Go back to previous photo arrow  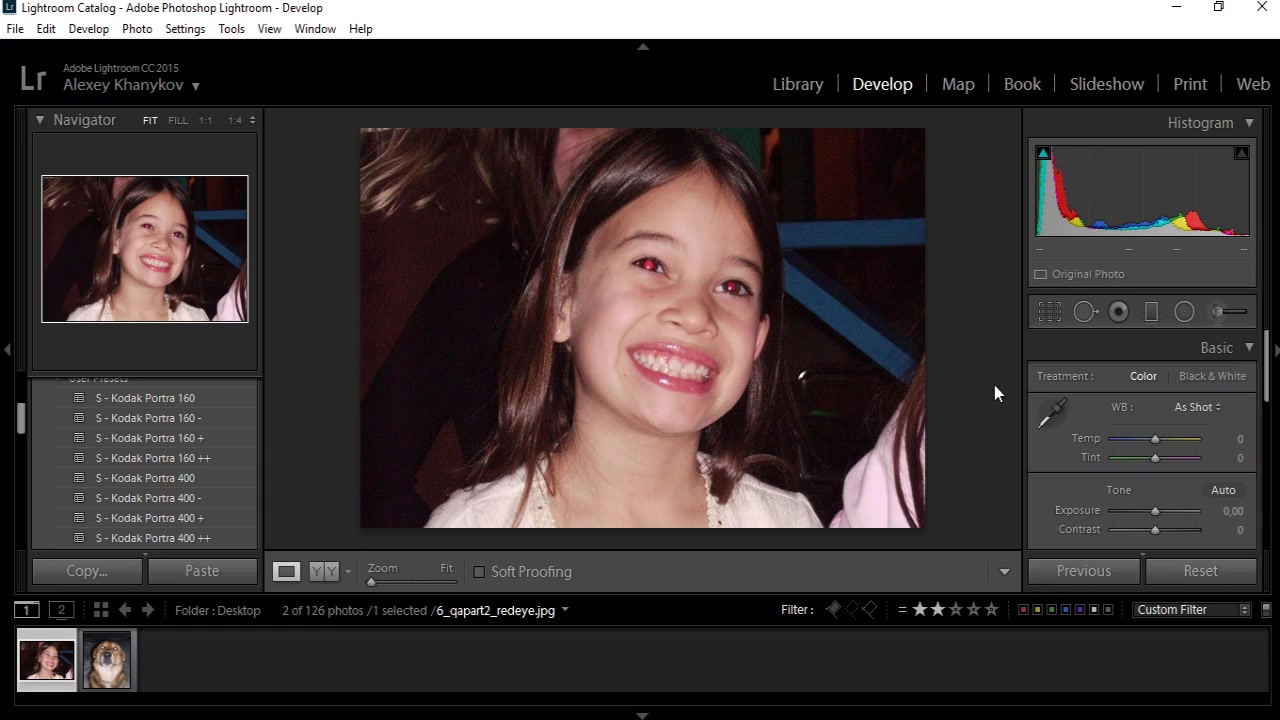pos(125,610)
